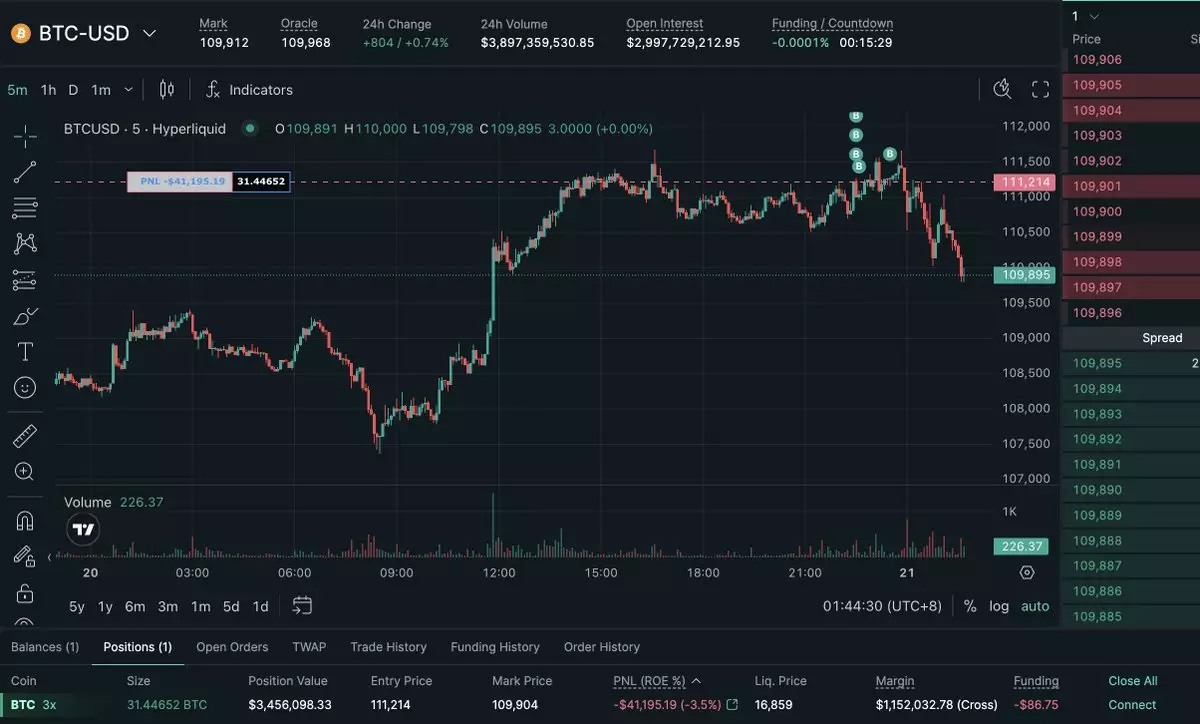Toggle auto scale on price axis
The width and height of the screenshot is (1200, 724).
[1035, 606]
